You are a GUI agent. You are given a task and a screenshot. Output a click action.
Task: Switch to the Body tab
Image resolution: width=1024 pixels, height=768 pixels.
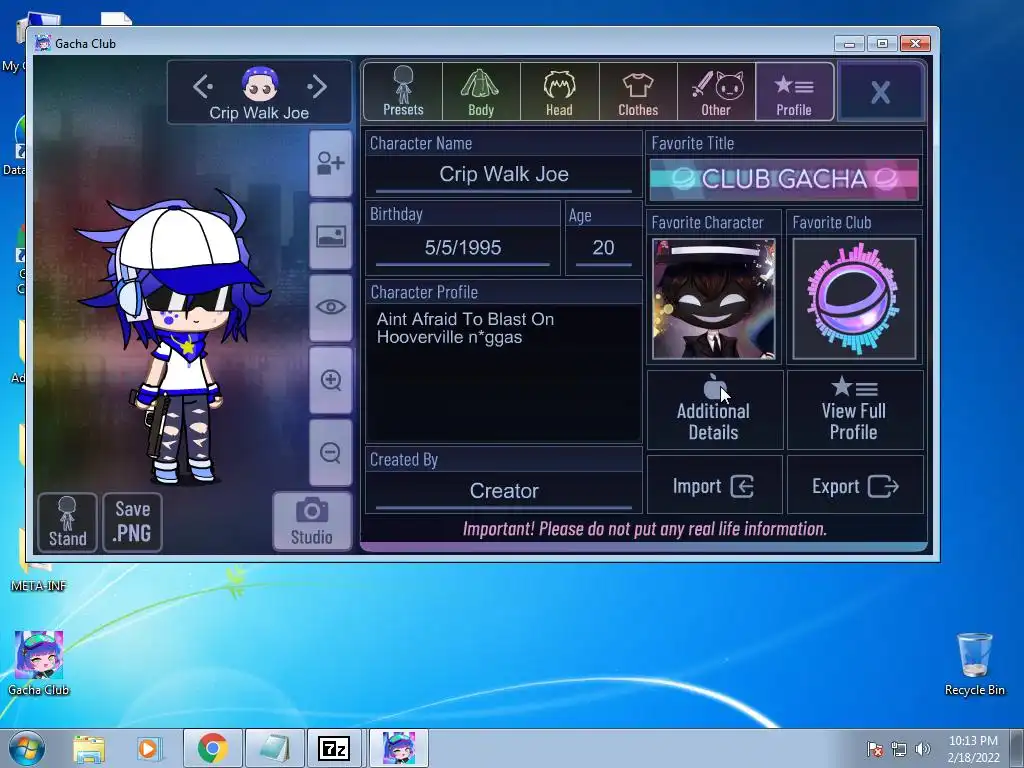(x=481, y=92)
